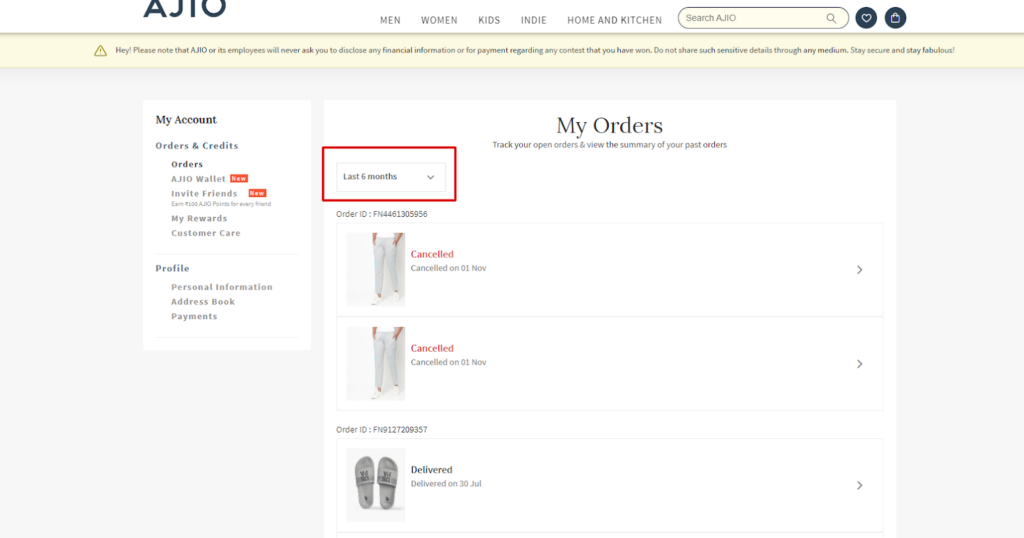Click the AJIO logo

pos(185,8)
